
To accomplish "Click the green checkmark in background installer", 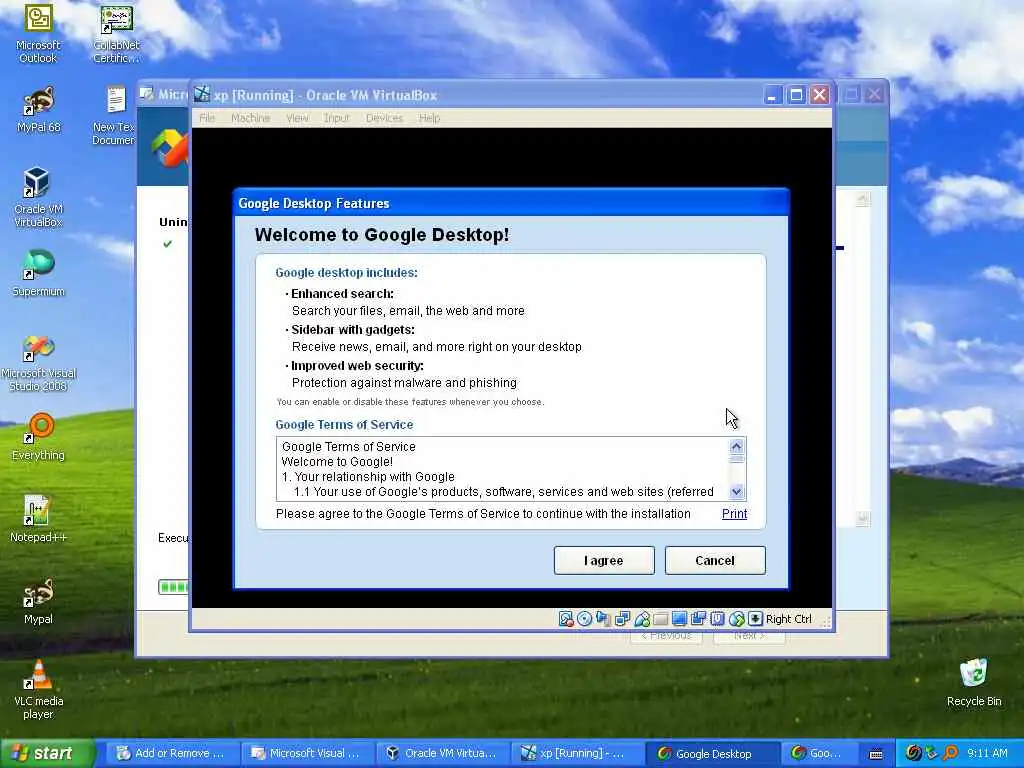I will tap(168, 244).
